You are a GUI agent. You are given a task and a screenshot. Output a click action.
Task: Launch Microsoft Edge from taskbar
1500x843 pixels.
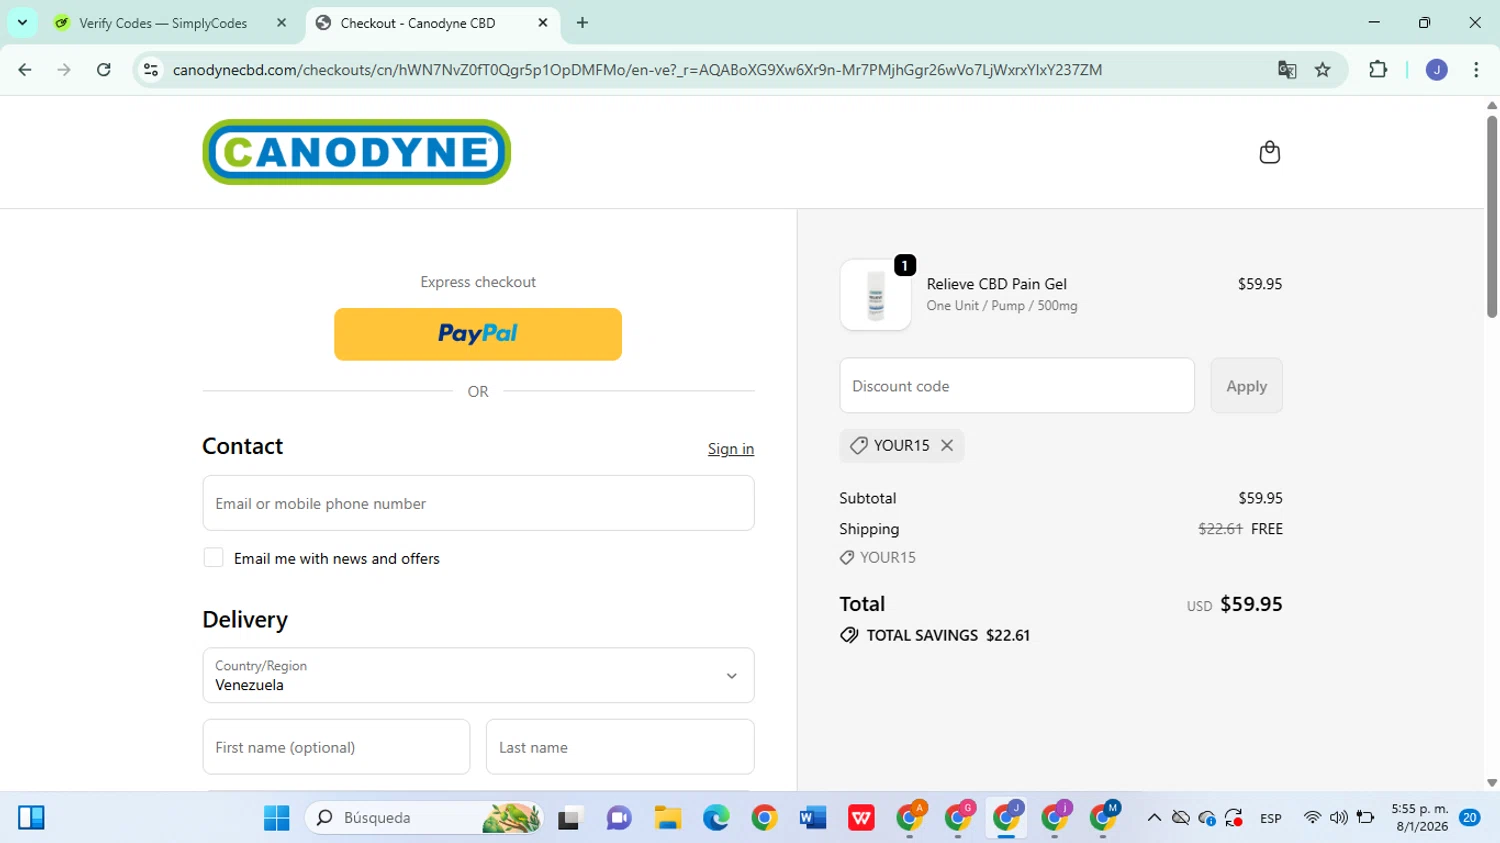tap(716, 818)
